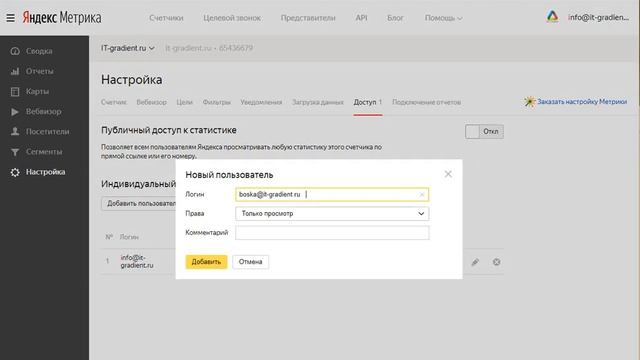640x360 pixels.
Task: Delete info@it-gradient.ru user with cross icon
Action: pyautogui.click(x=496, y=262)
